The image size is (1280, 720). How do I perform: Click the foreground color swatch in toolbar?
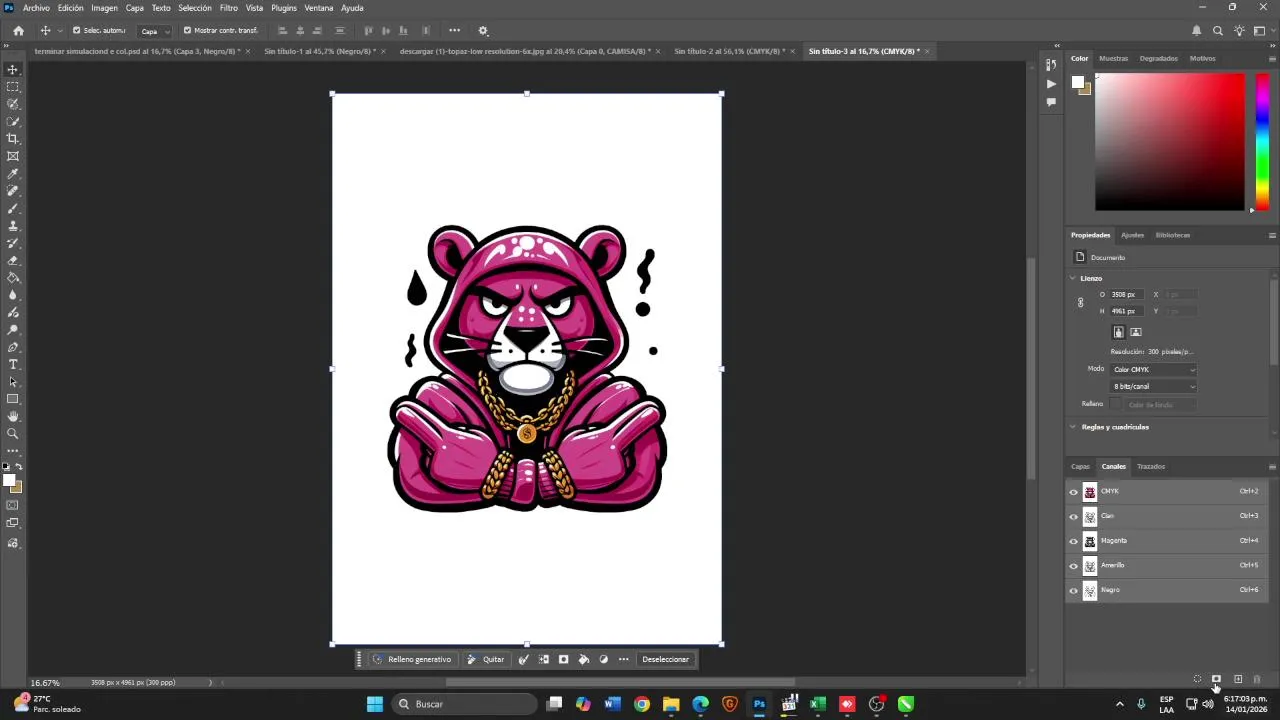point(9,481)
